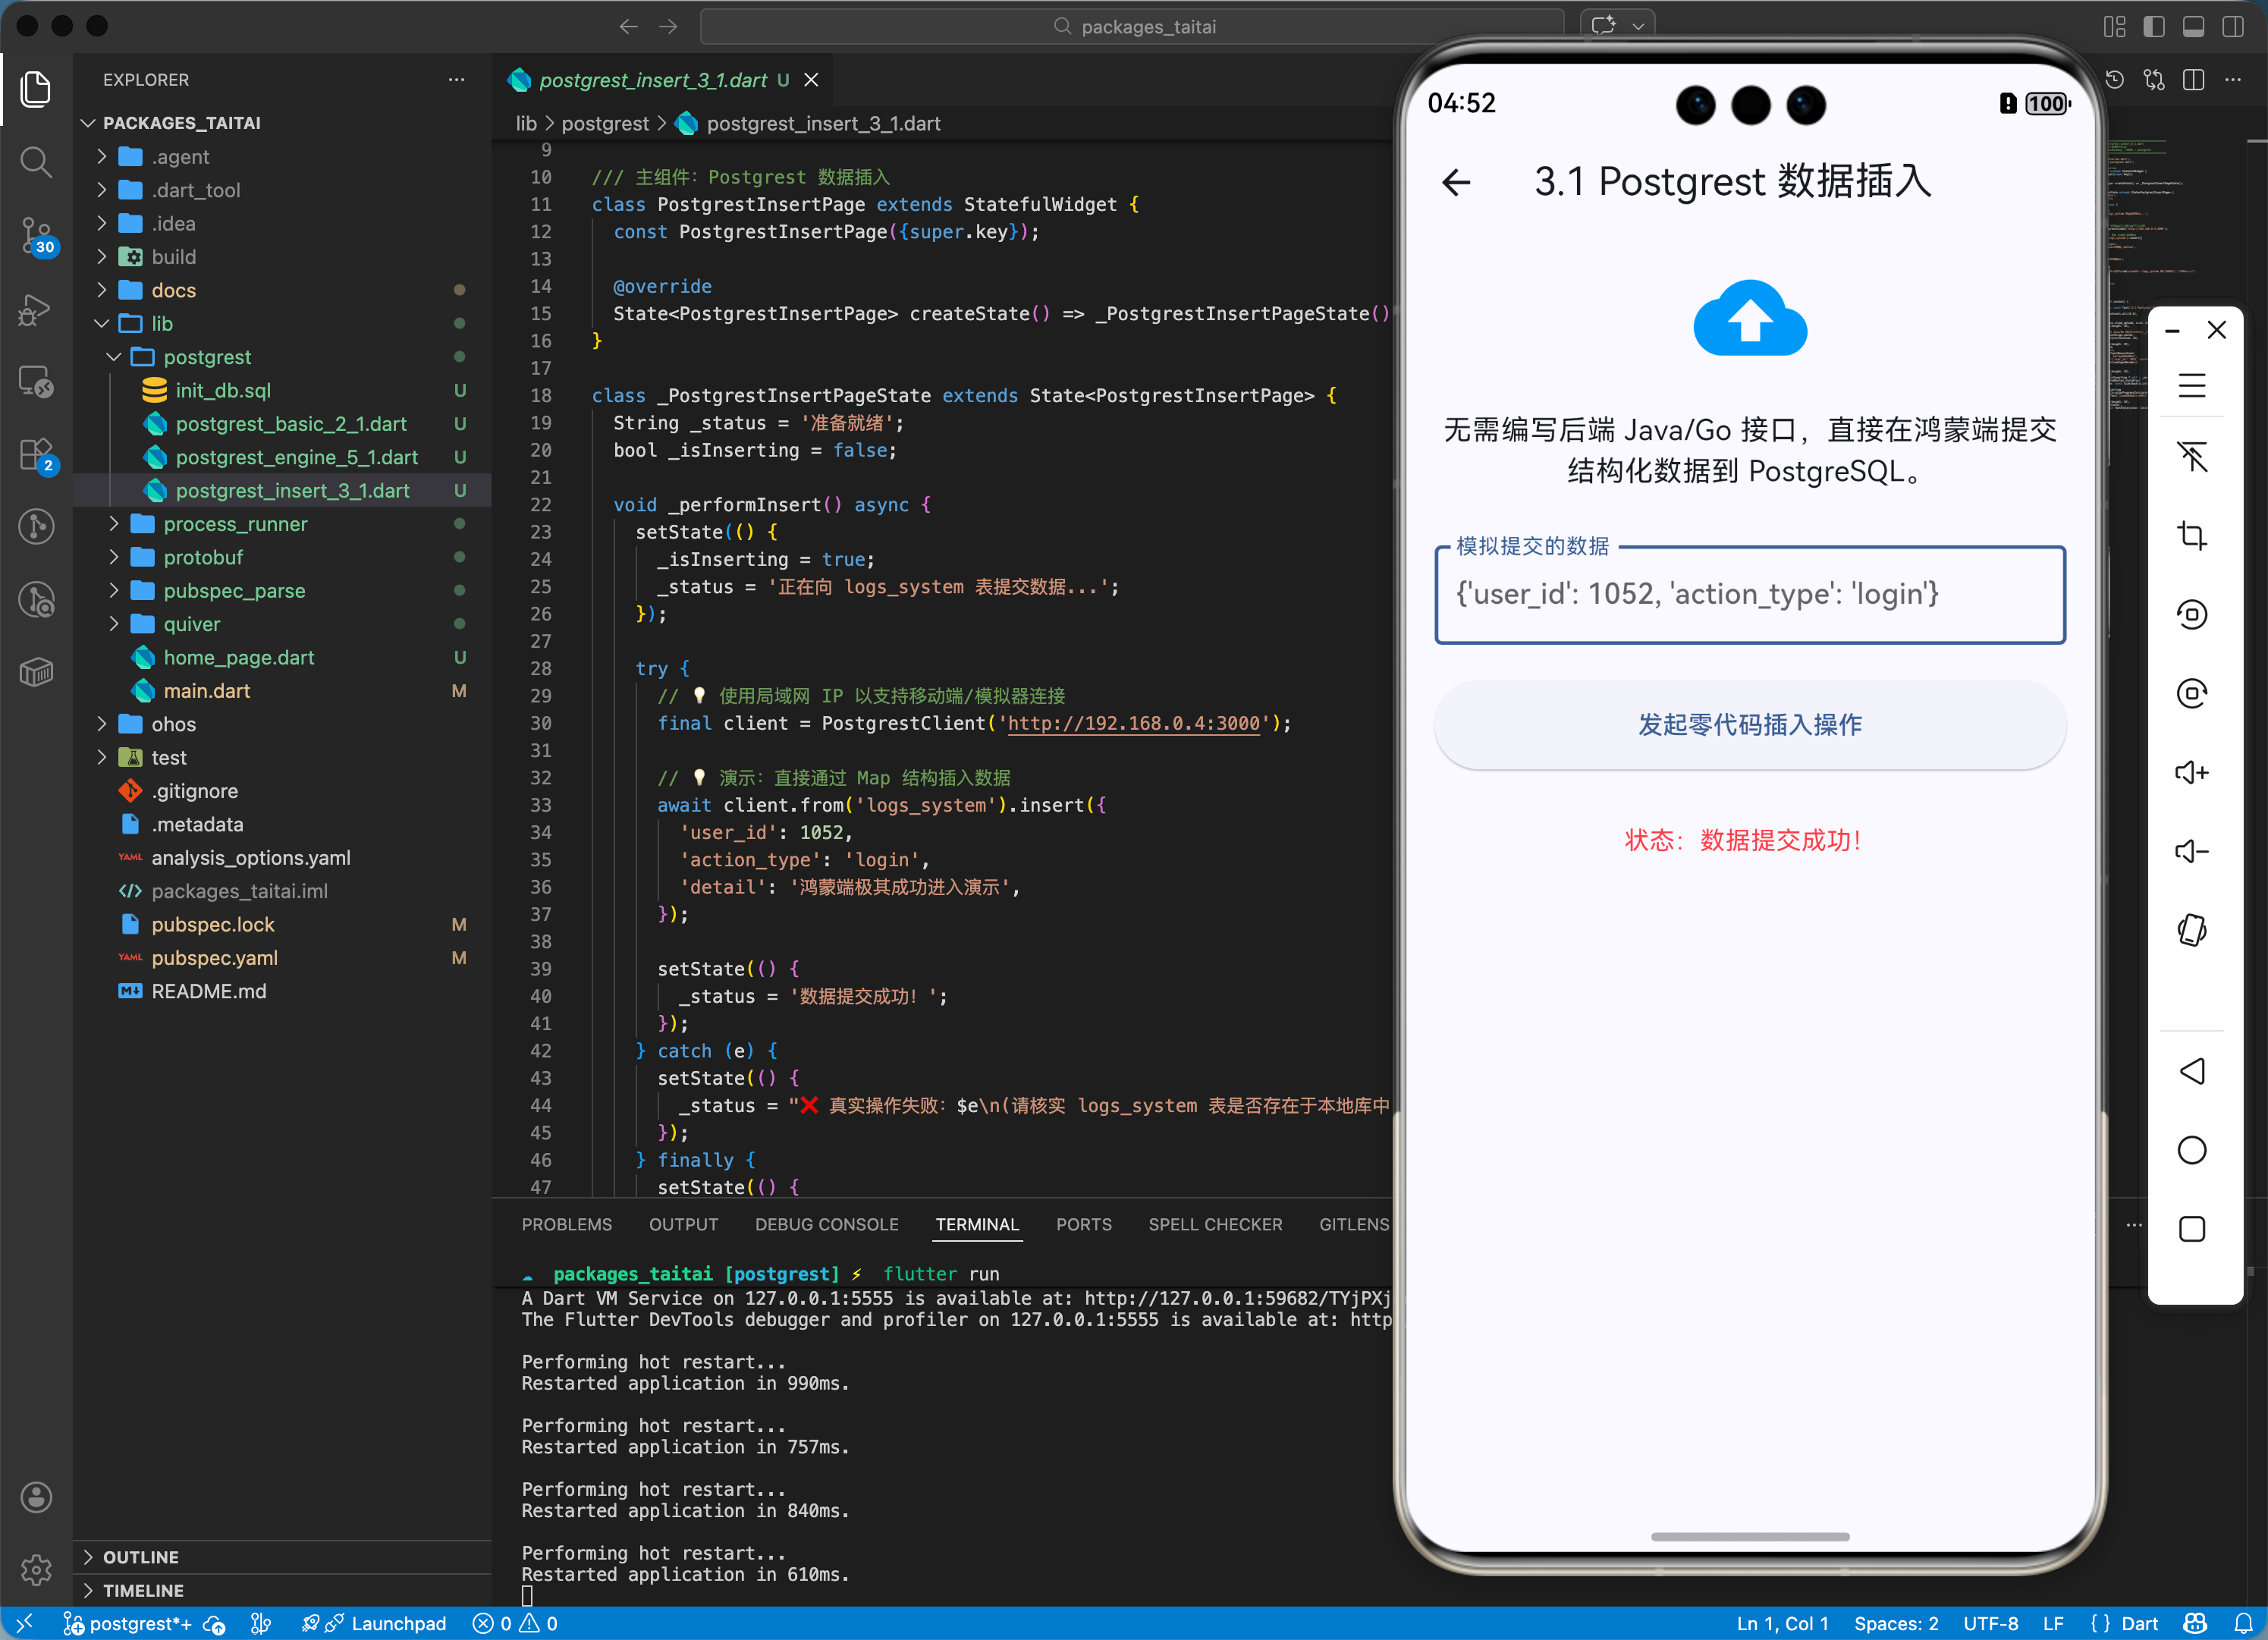The width and height of the screenshot is (2268, 1640).
Task: Toggle the secondary side bar layout icon
Action: tap(2232, 27)
